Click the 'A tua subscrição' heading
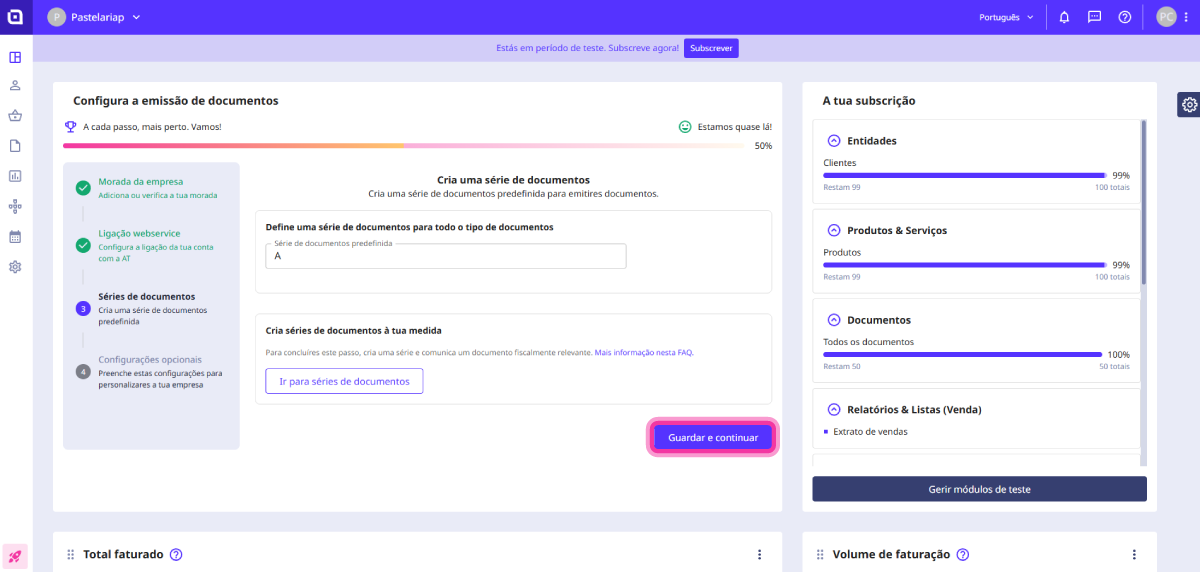This screenshot has width=1200, height=572. click(x=868, y=101)
